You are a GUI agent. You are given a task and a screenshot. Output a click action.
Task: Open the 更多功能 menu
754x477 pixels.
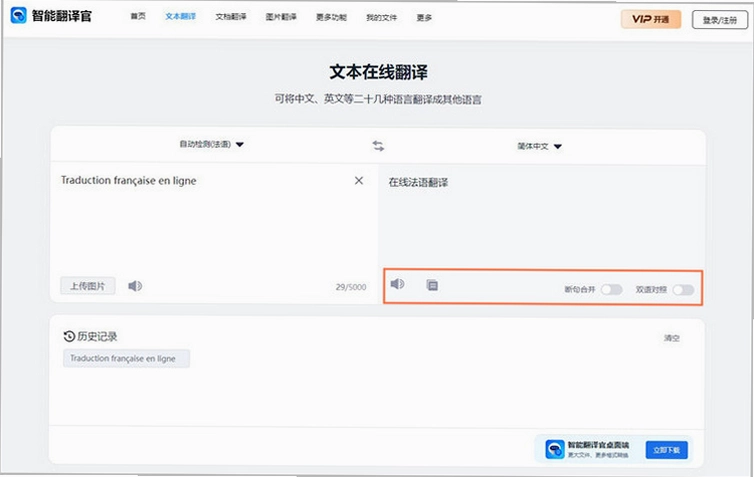click(x=331, y=17)
